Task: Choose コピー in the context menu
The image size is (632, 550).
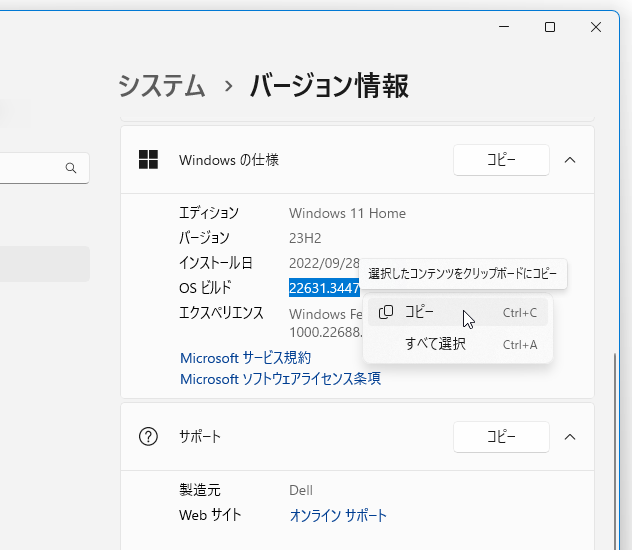Action: [458, 312]
